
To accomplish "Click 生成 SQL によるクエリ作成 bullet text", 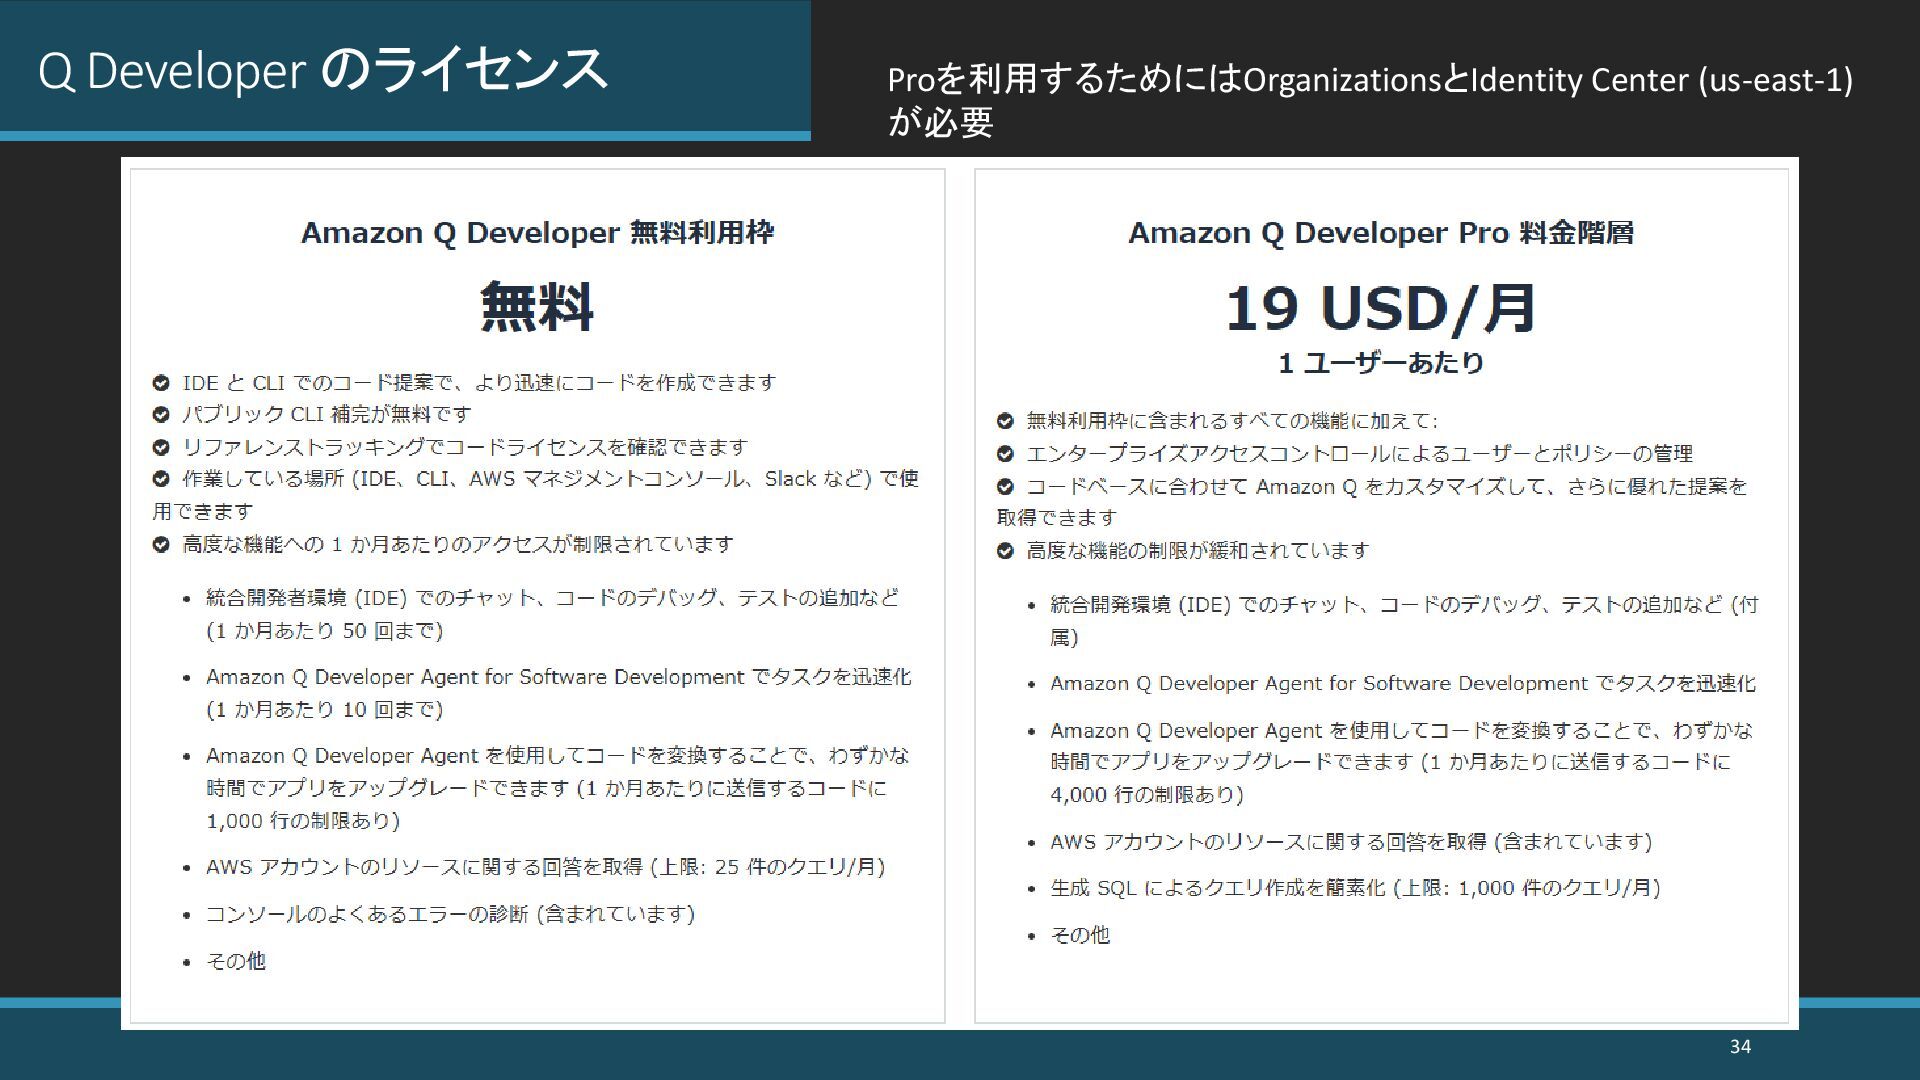I will 1354,888.
